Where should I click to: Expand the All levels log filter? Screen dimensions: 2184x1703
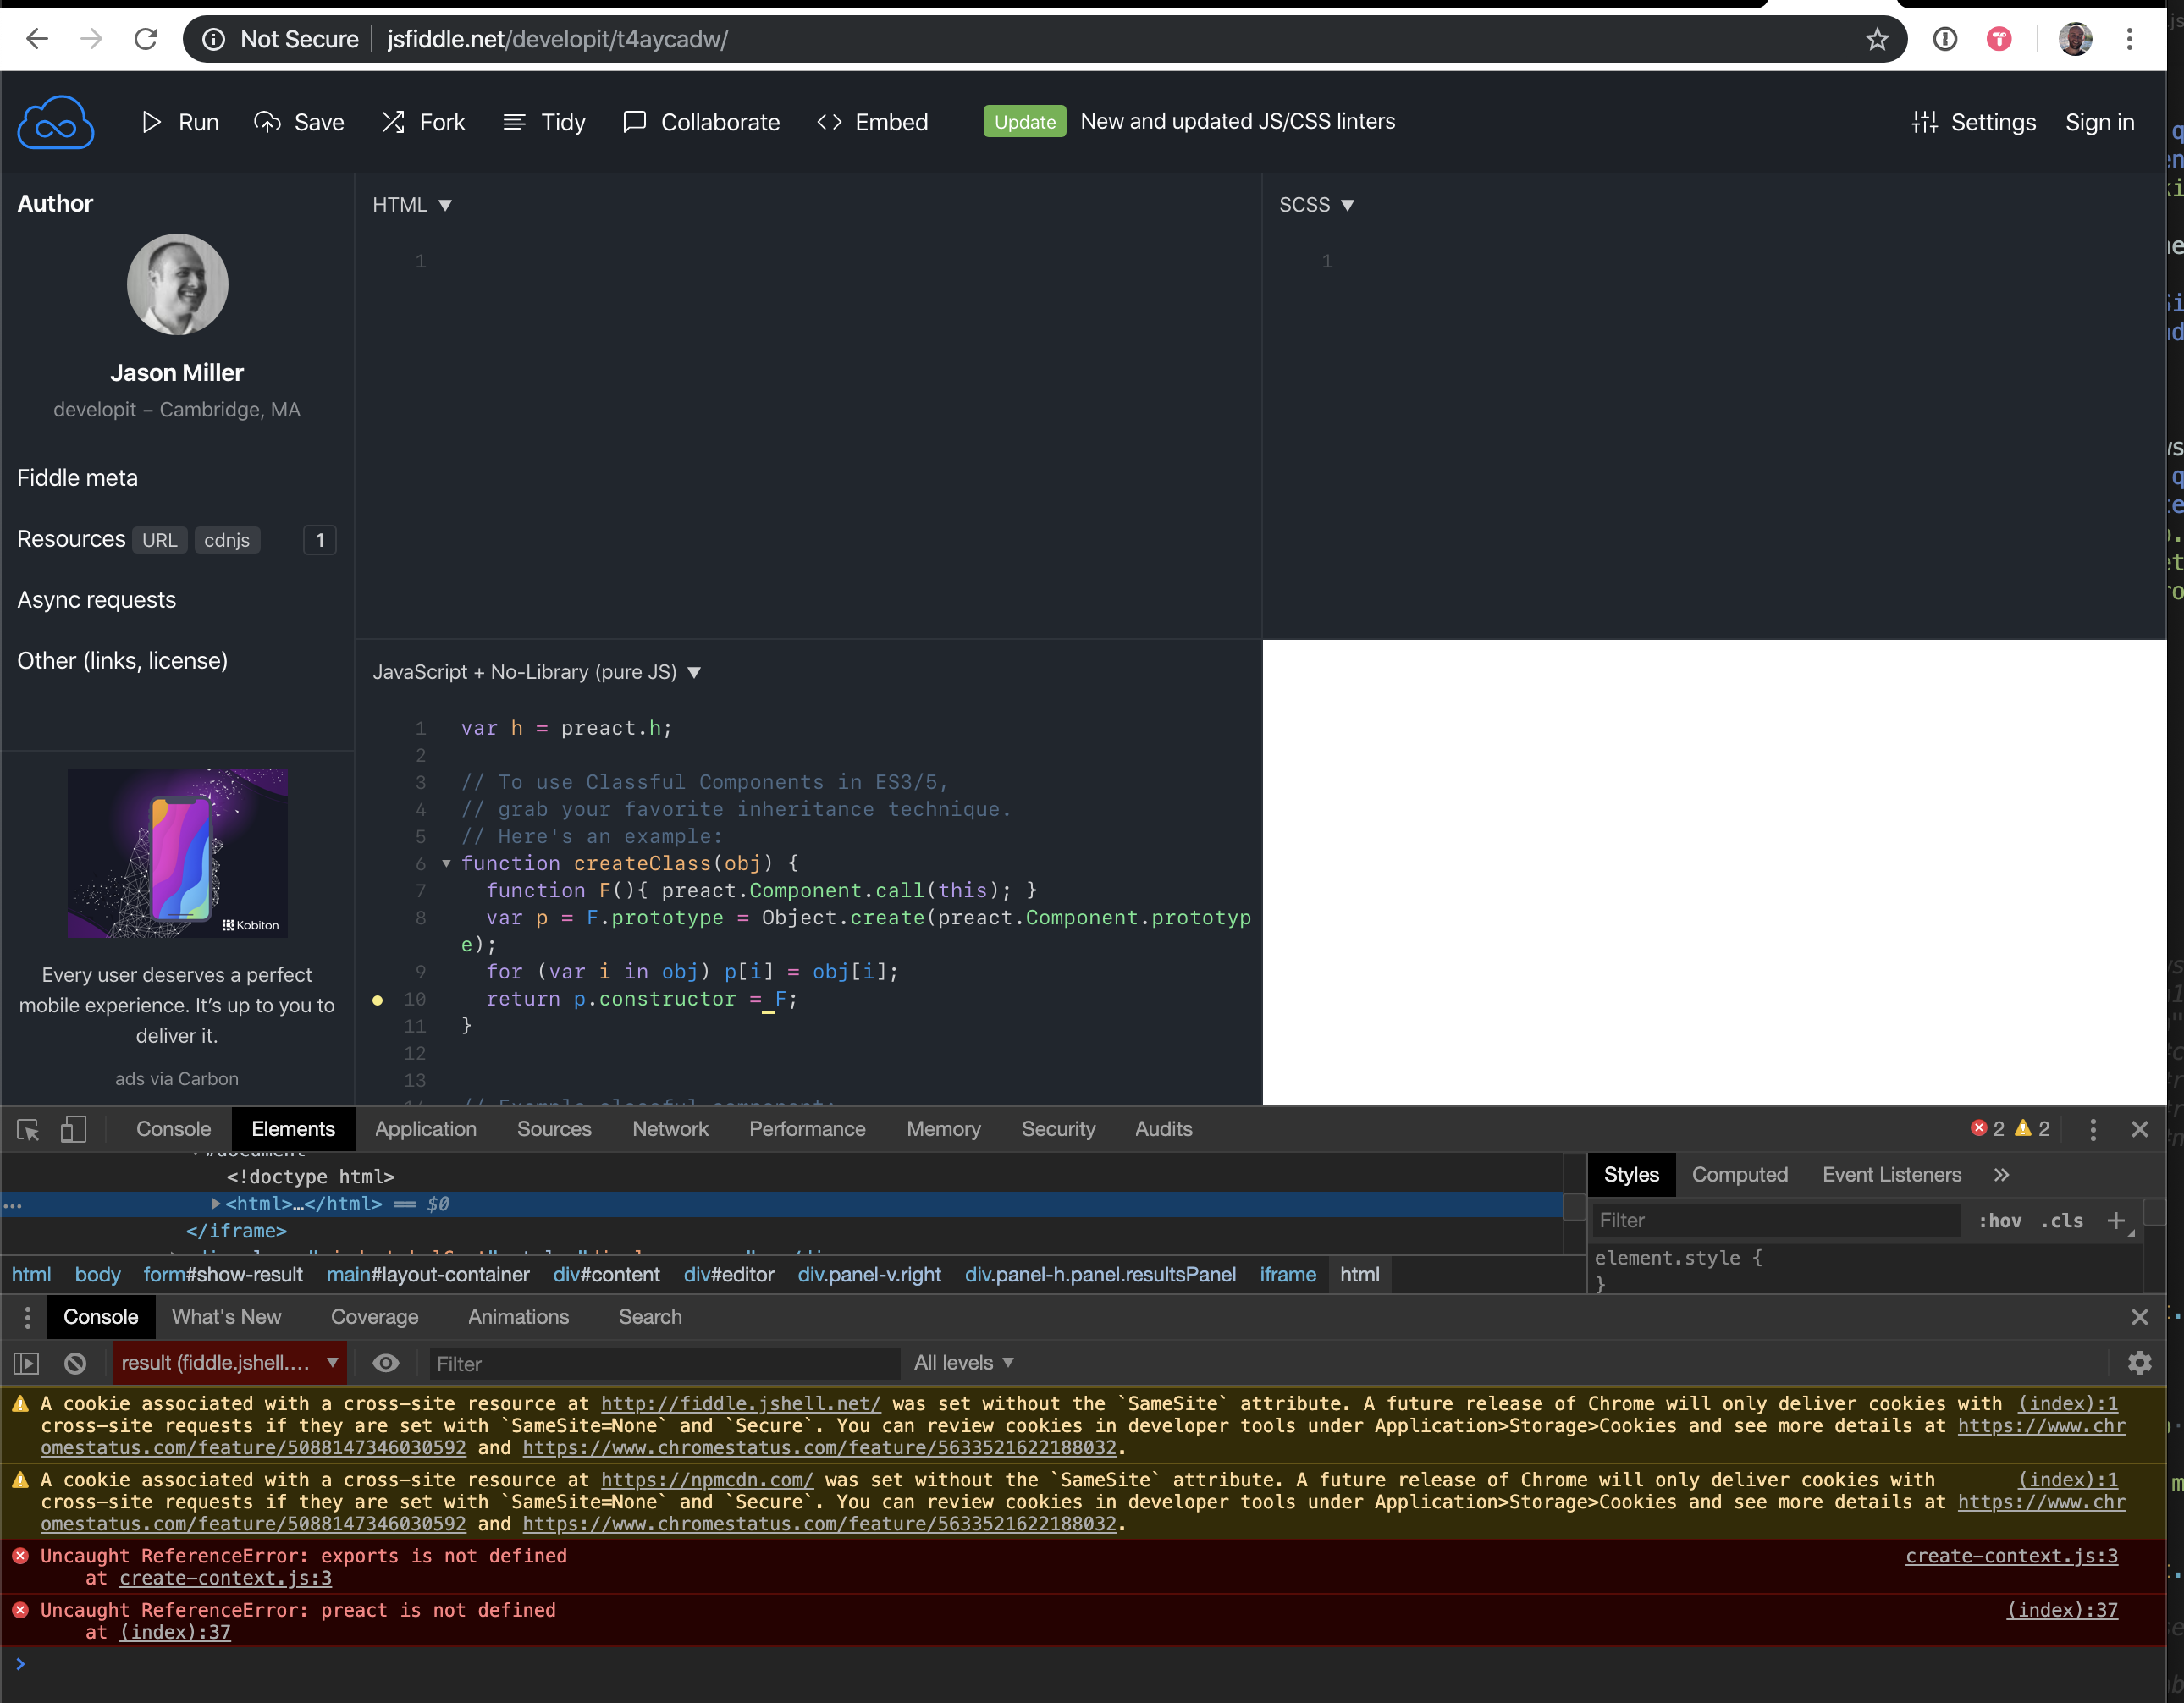963,1363
